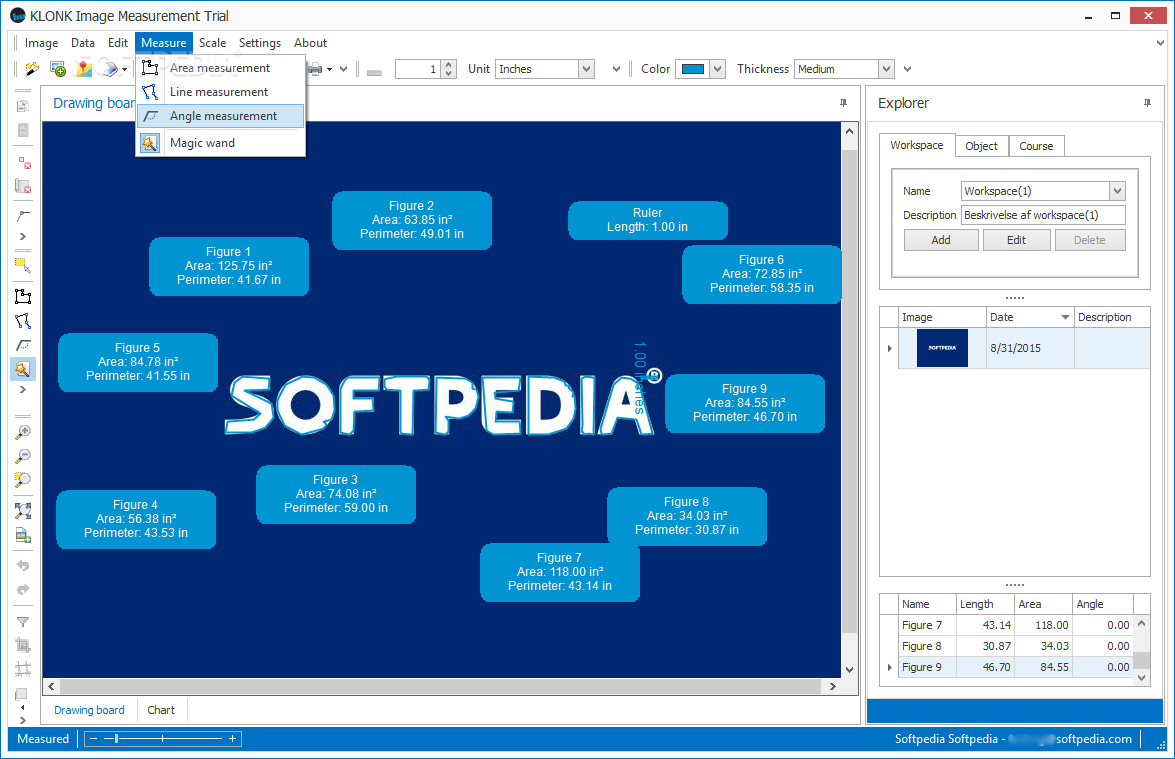Click the blue Color swatch
The image size is (1175, 759).
coord(692,69)
